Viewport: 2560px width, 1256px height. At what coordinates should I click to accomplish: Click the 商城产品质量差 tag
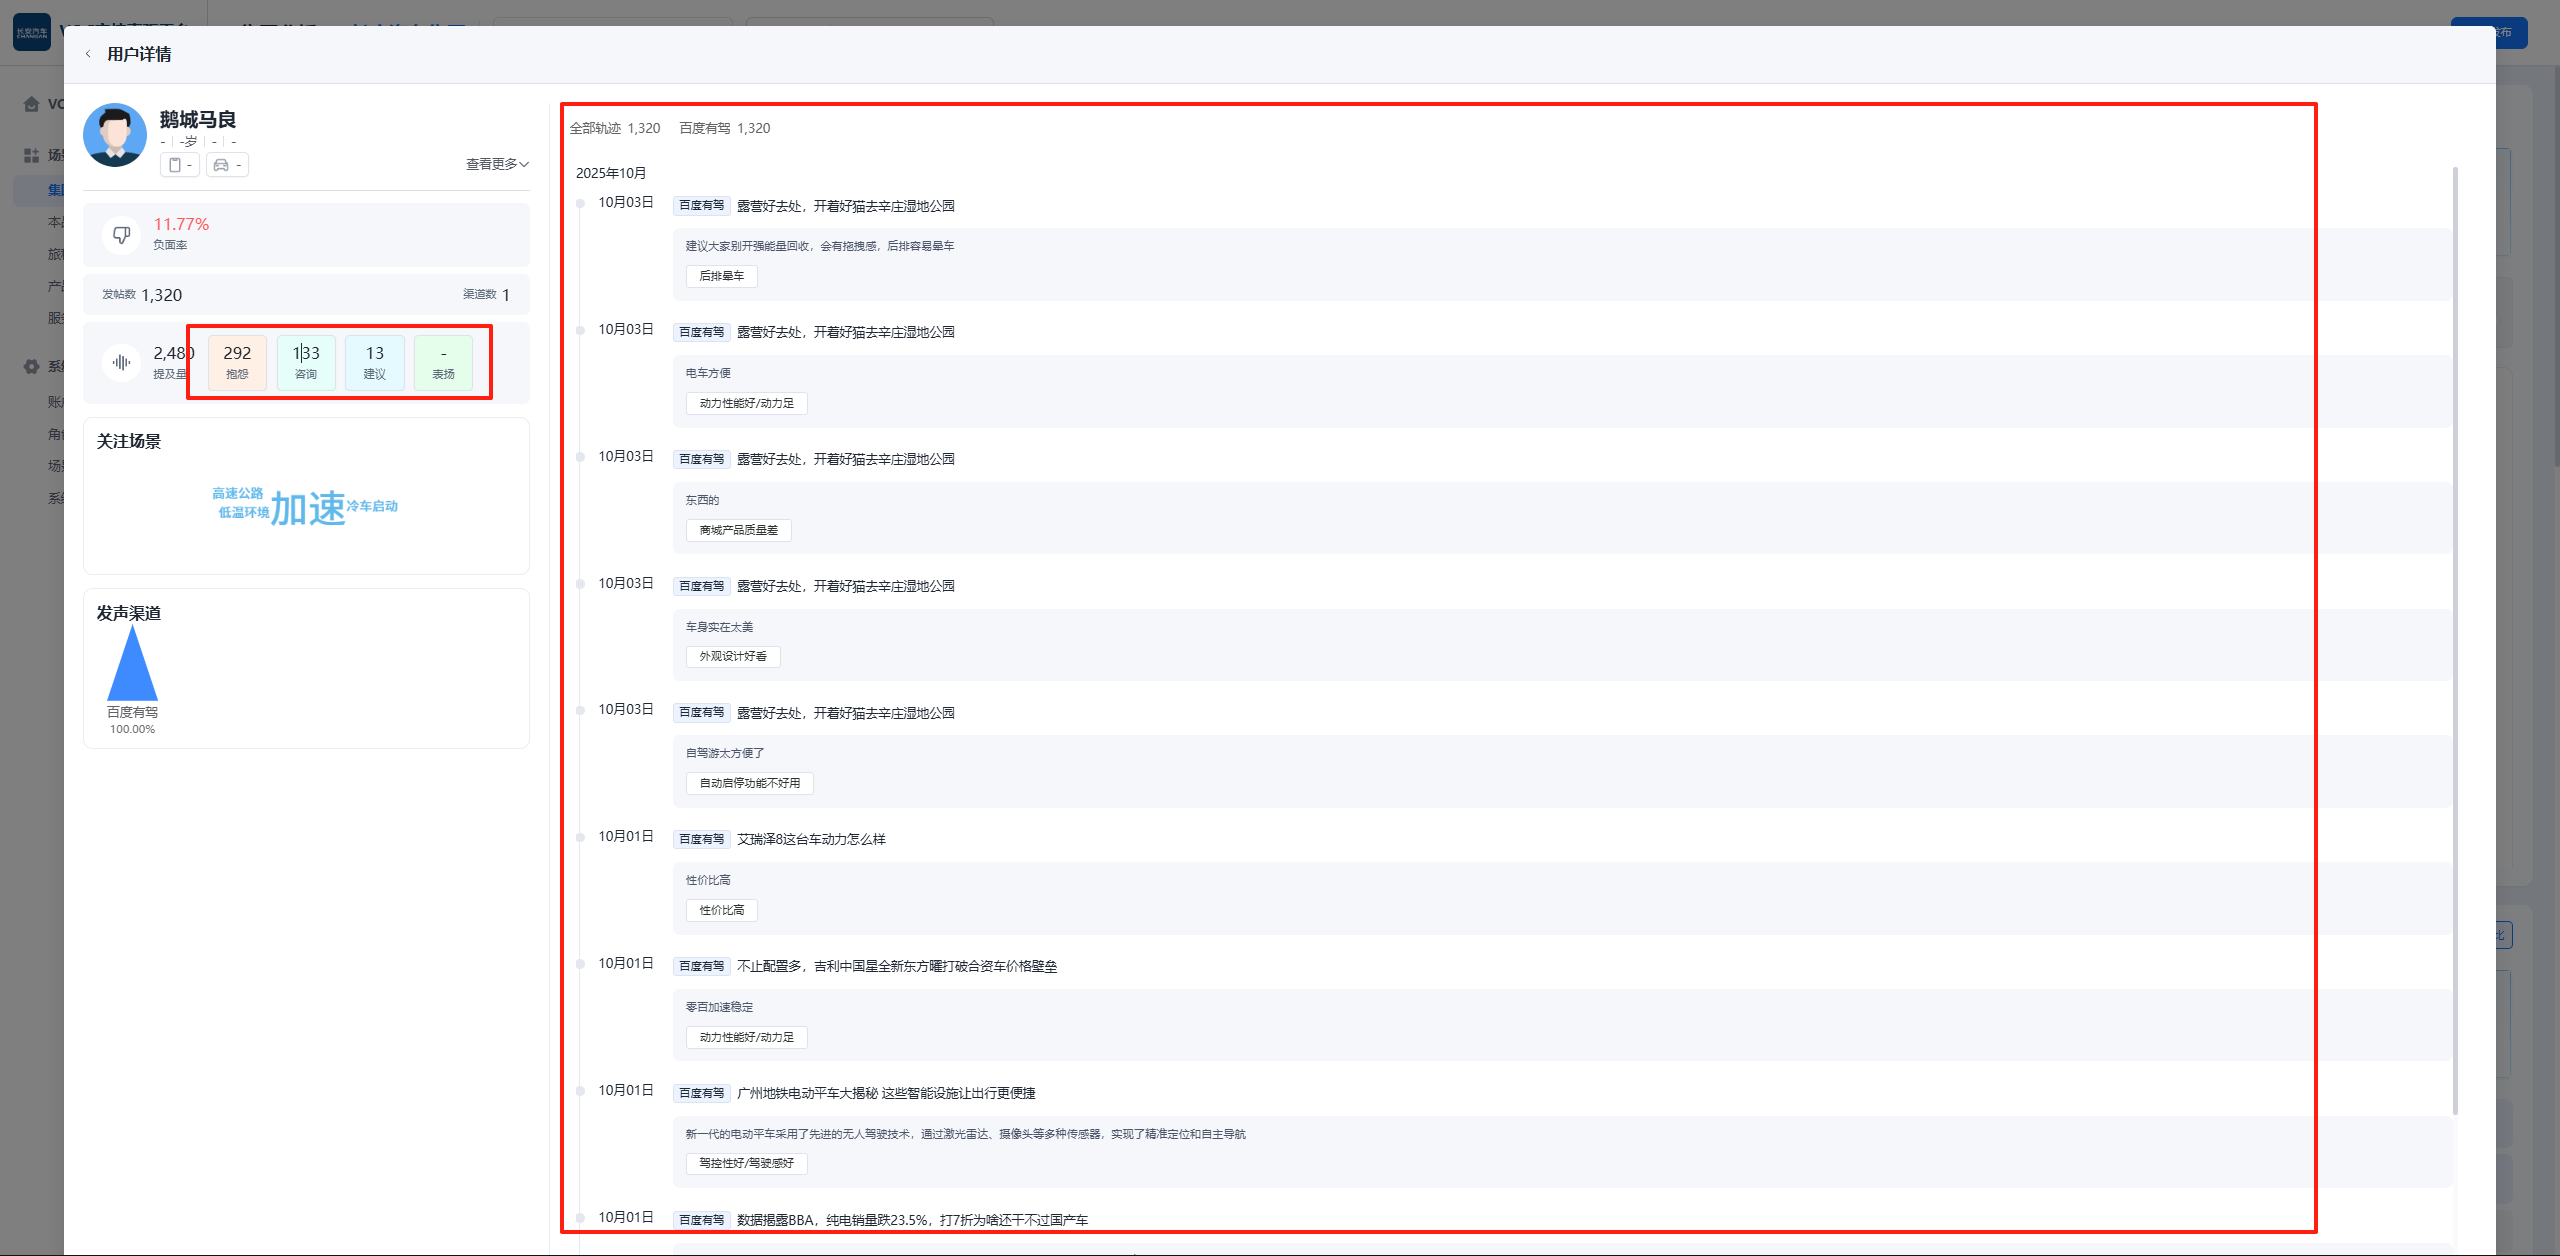[738, 530]
